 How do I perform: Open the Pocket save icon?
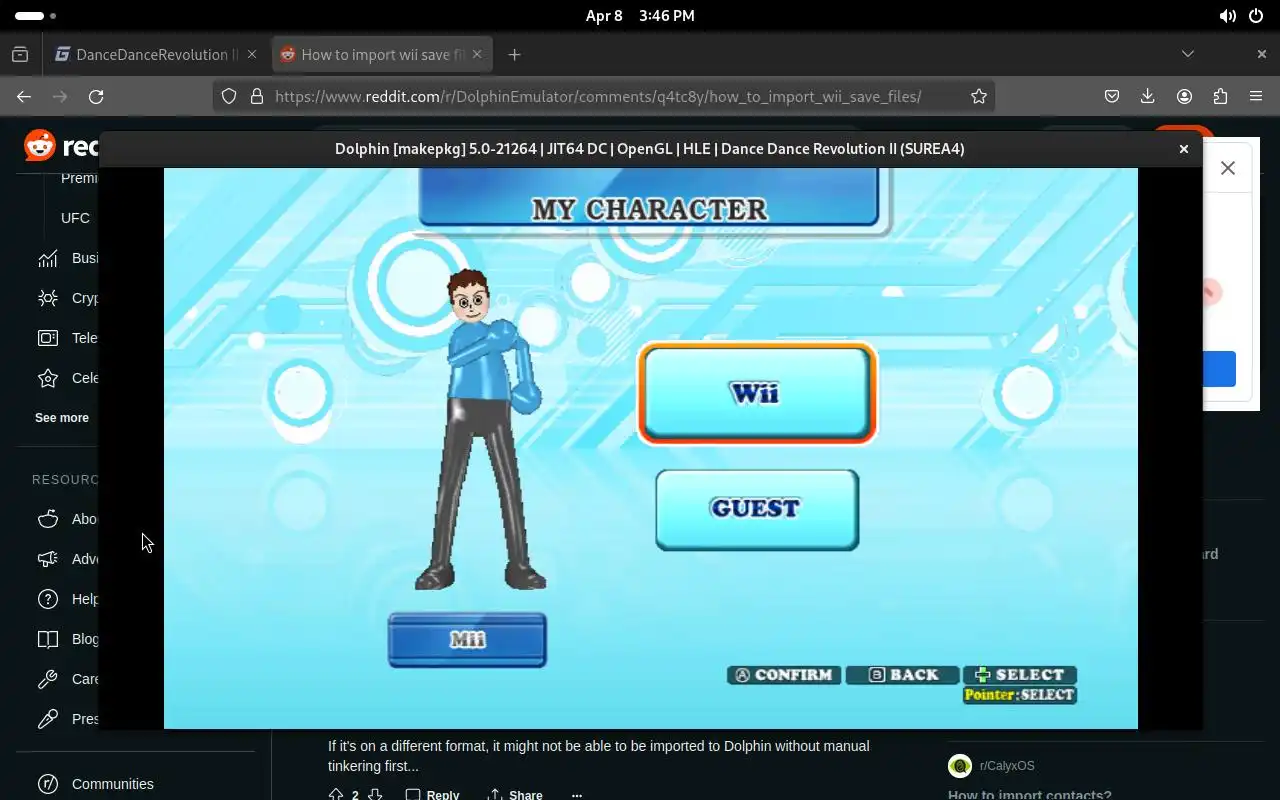1112,96
